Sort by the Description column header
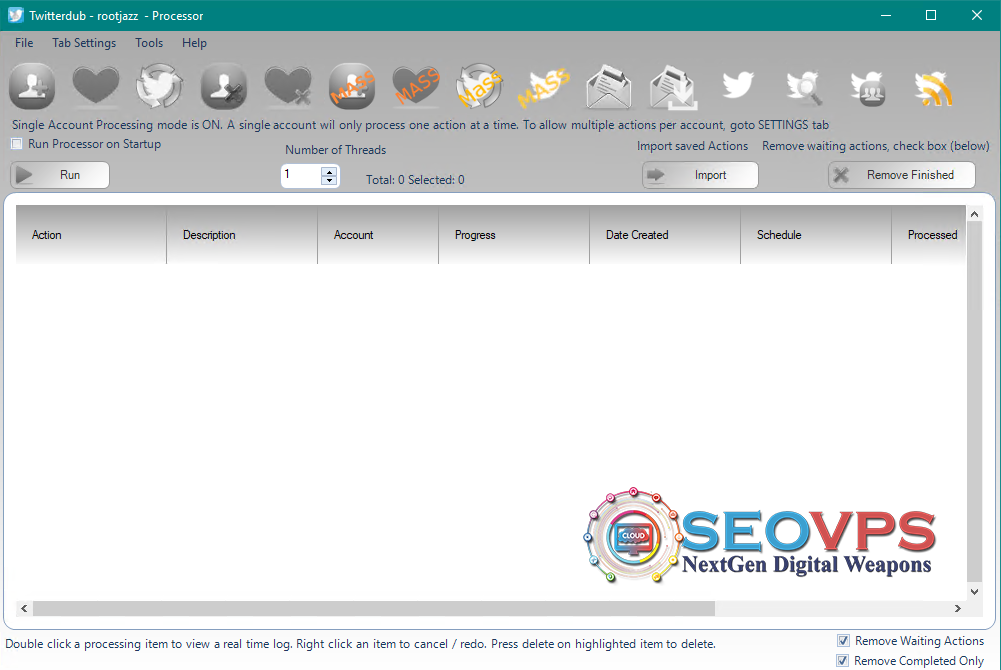This screenshot has width=1001, height=670. [242, 235]
